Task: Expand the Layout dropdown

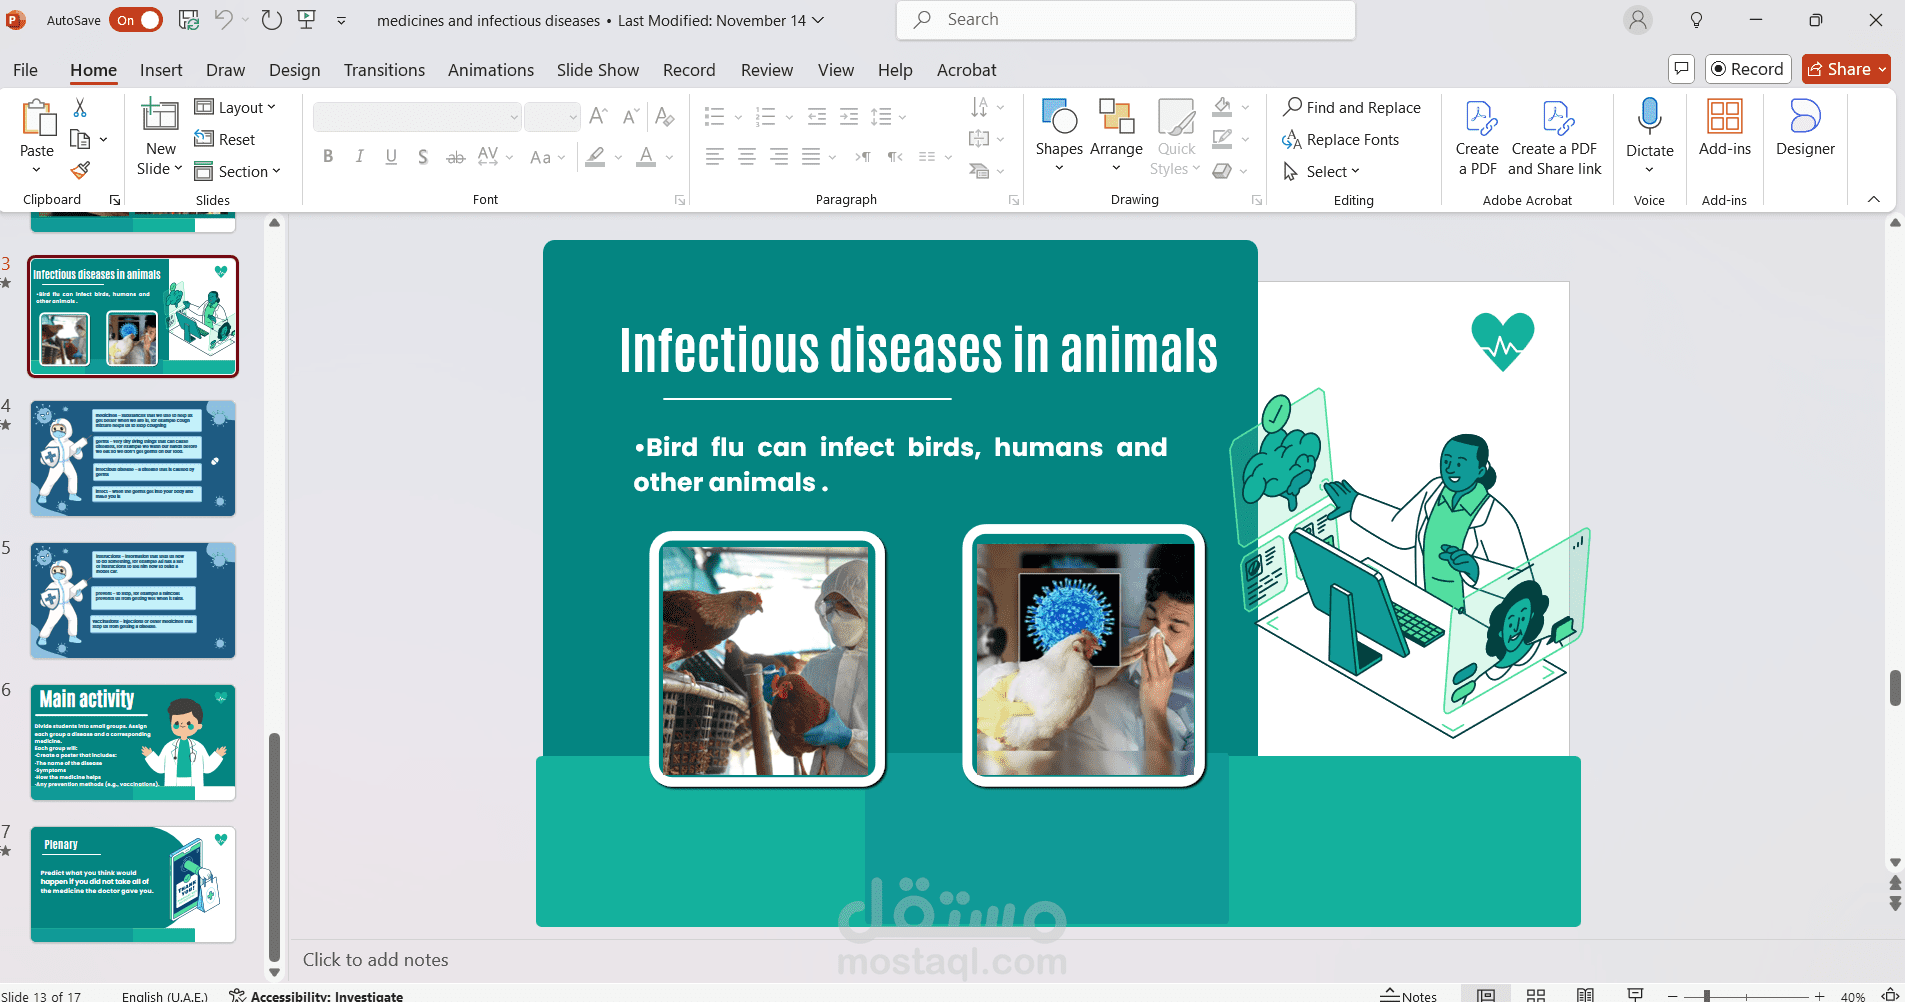Action: point(235,107)
